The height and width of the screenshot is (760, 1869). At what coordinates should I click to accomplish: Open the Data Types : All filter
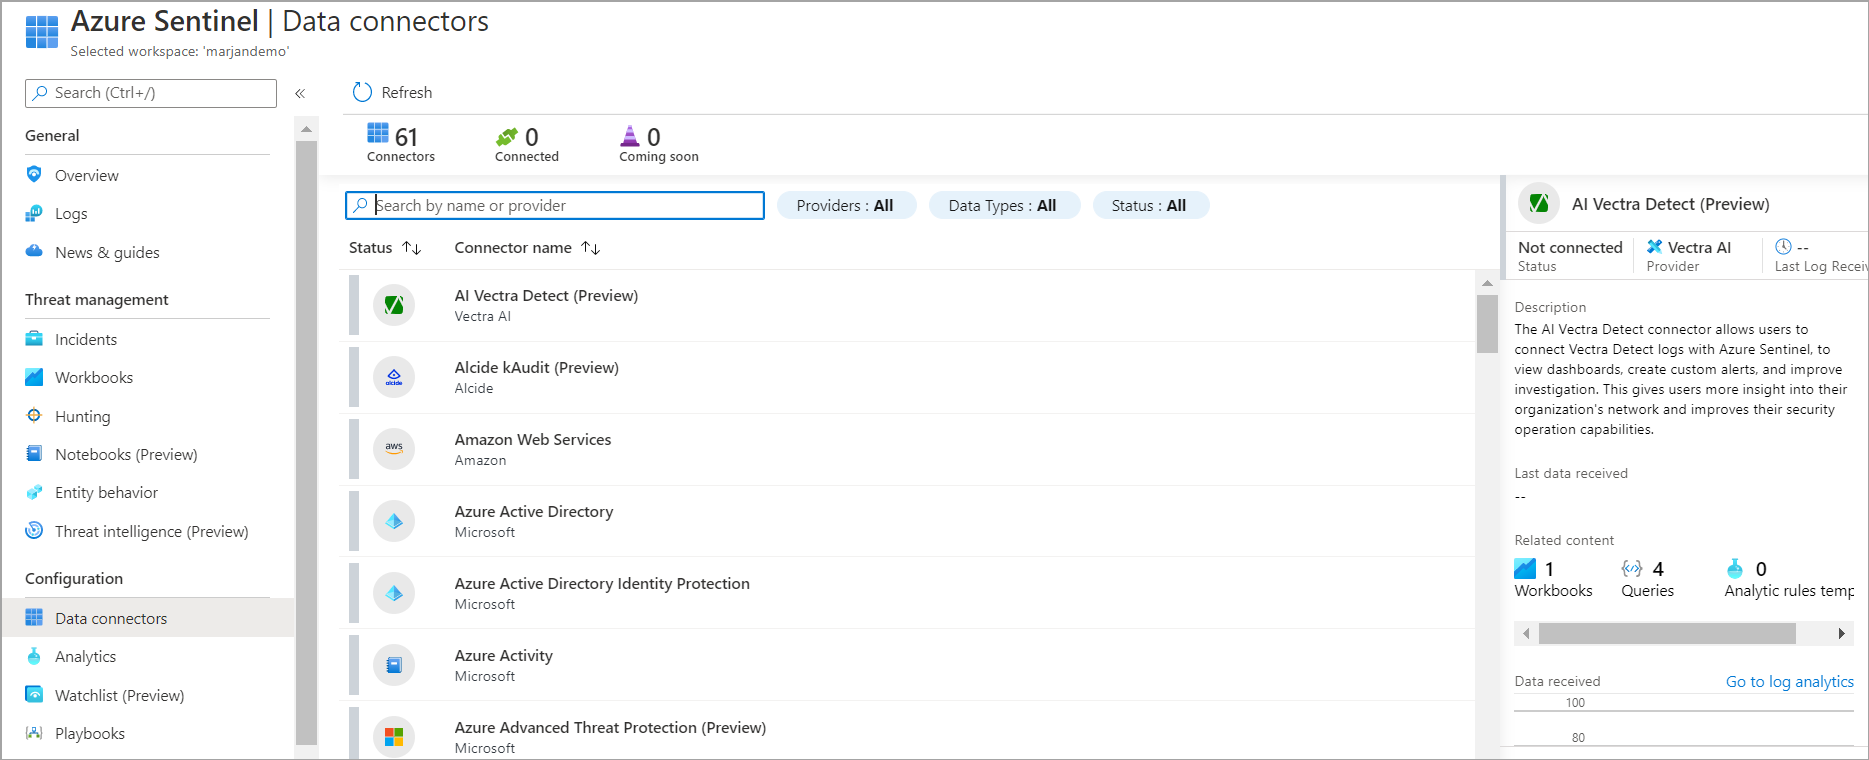click(x=1003, y=205)
